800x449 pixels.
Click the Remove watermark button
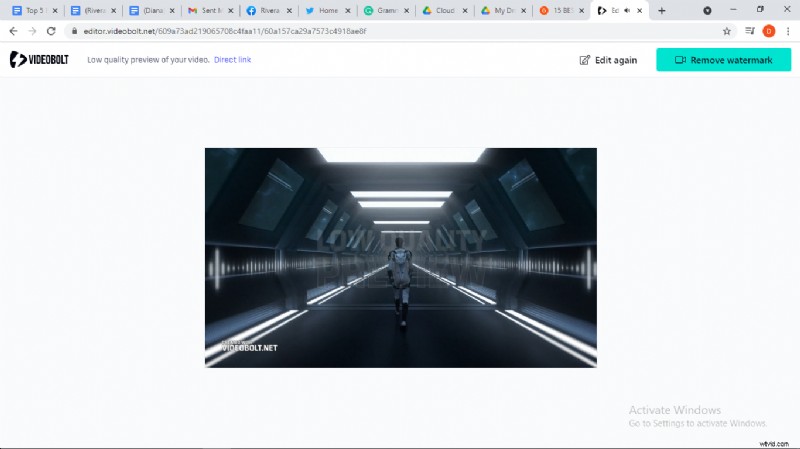[x=723, y=60]
